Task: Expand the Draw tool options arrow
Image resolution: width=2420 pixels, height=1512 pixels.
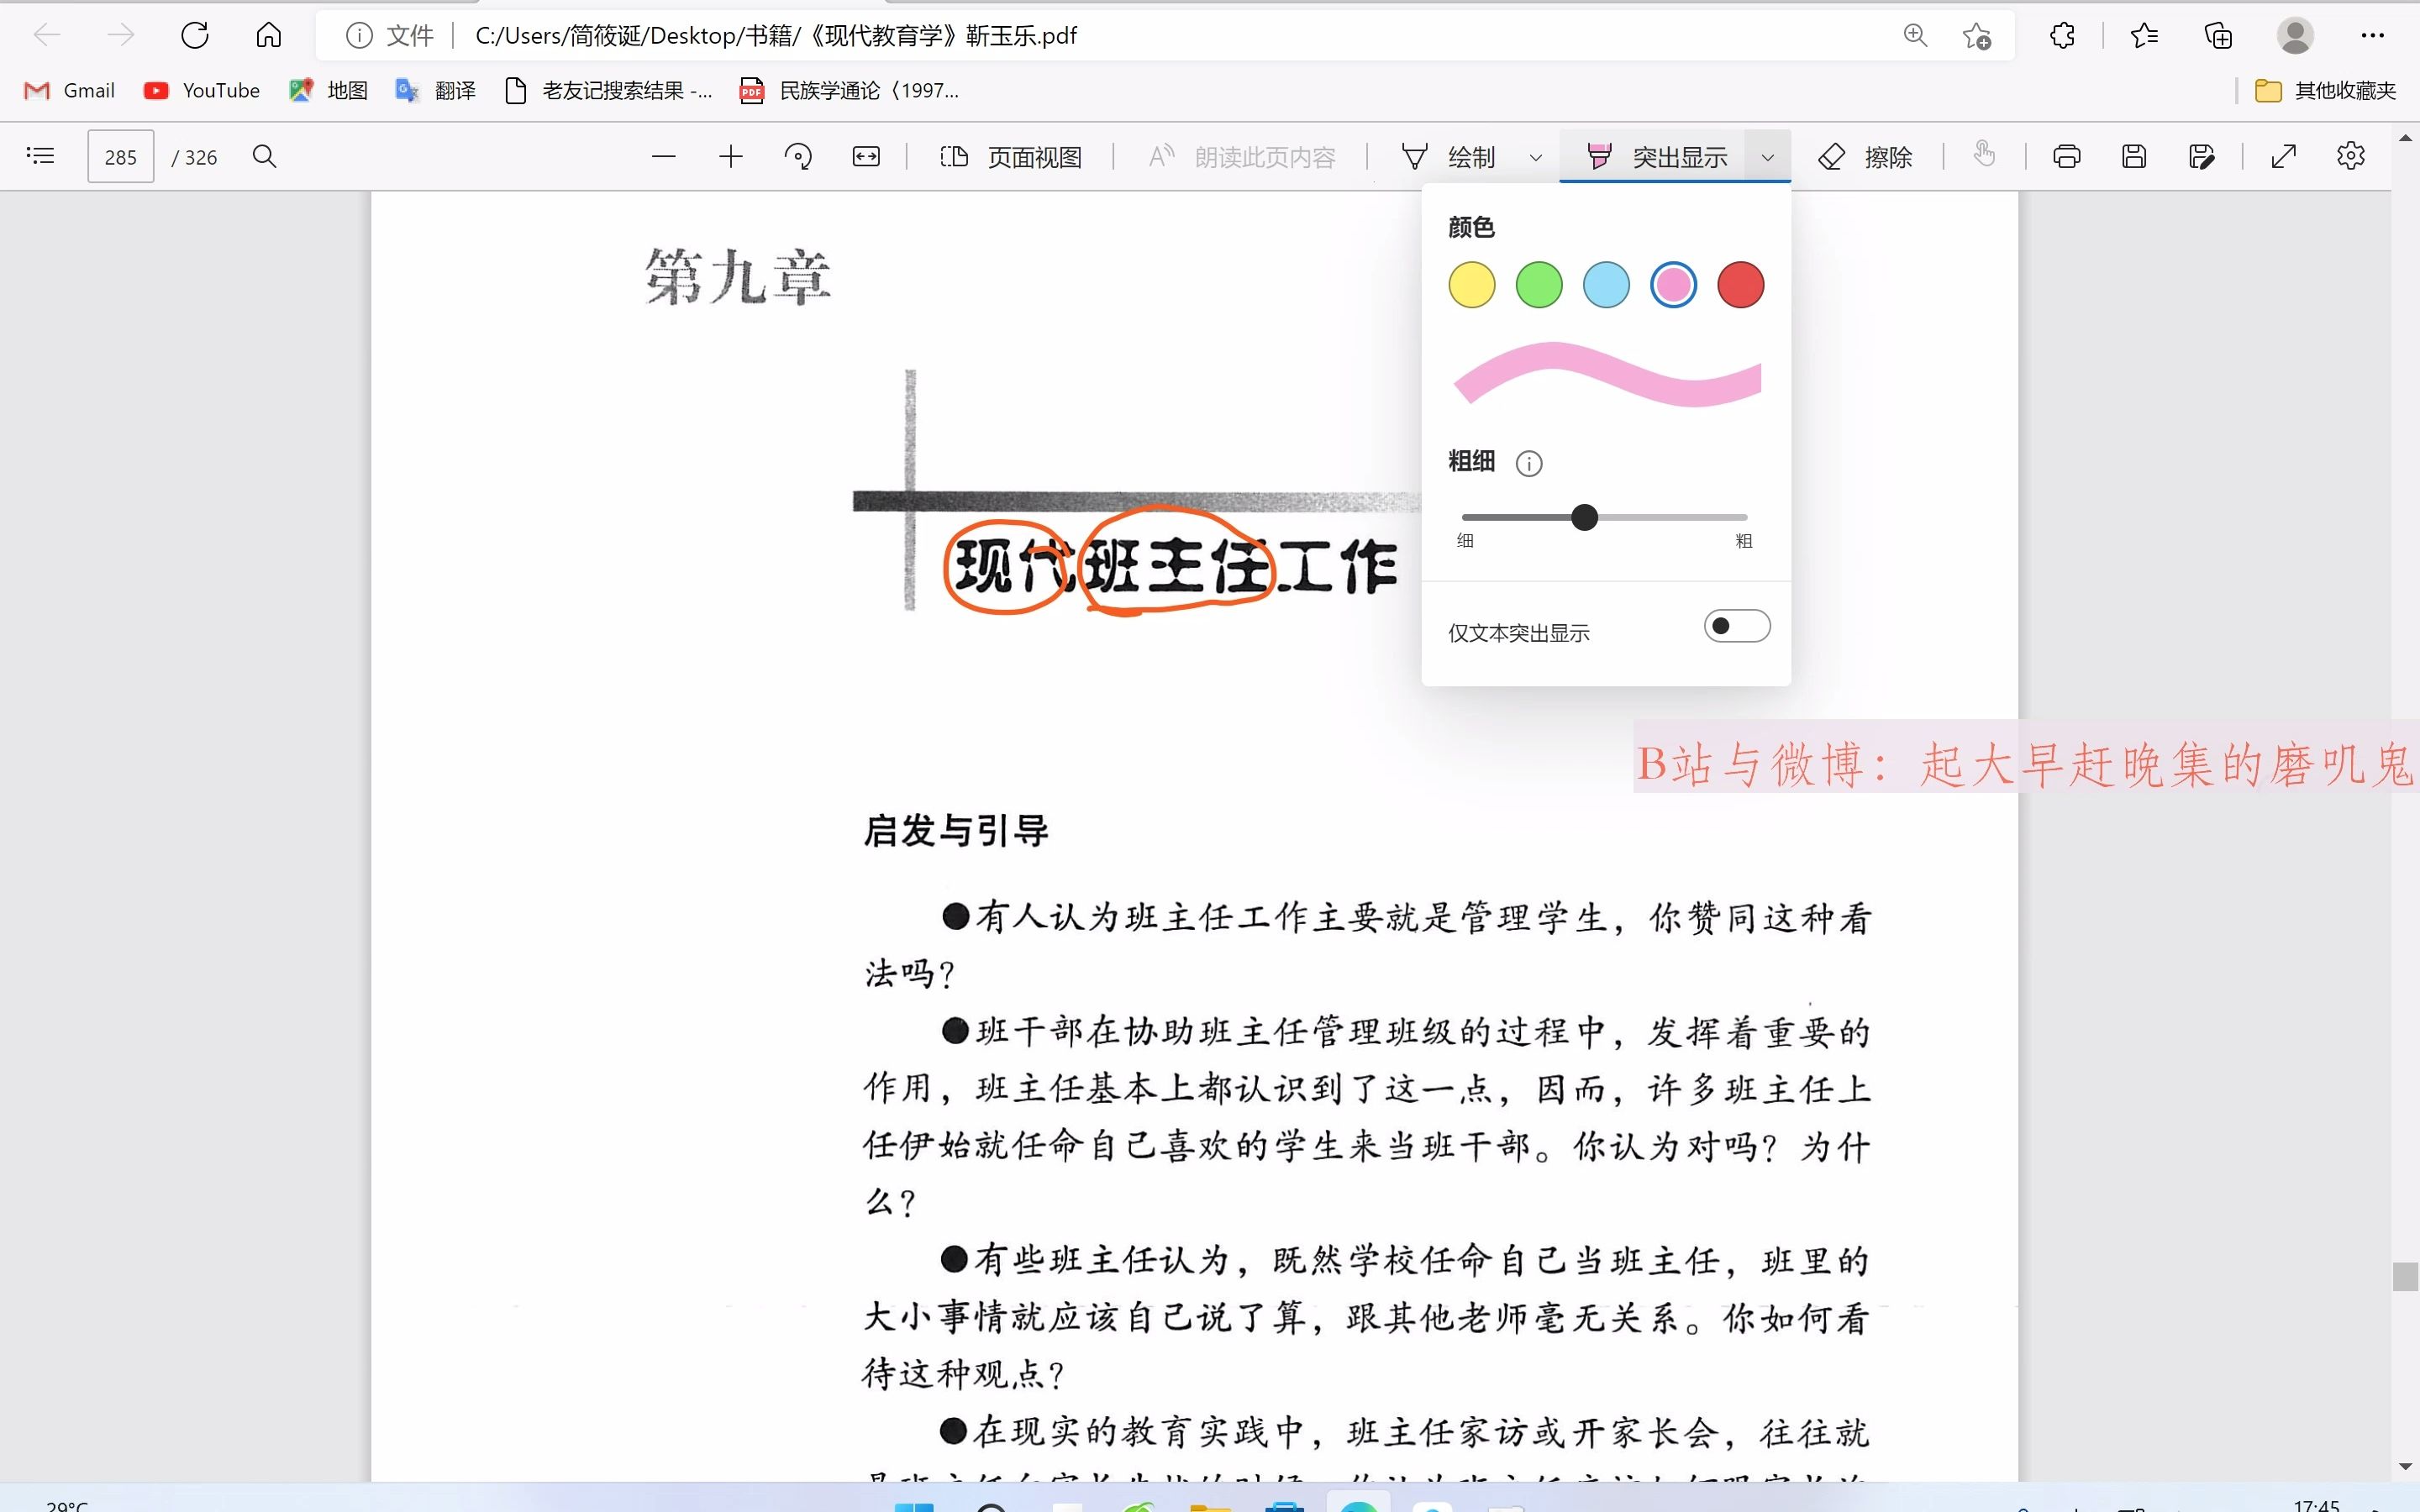Action: (x=1536, y=157)
